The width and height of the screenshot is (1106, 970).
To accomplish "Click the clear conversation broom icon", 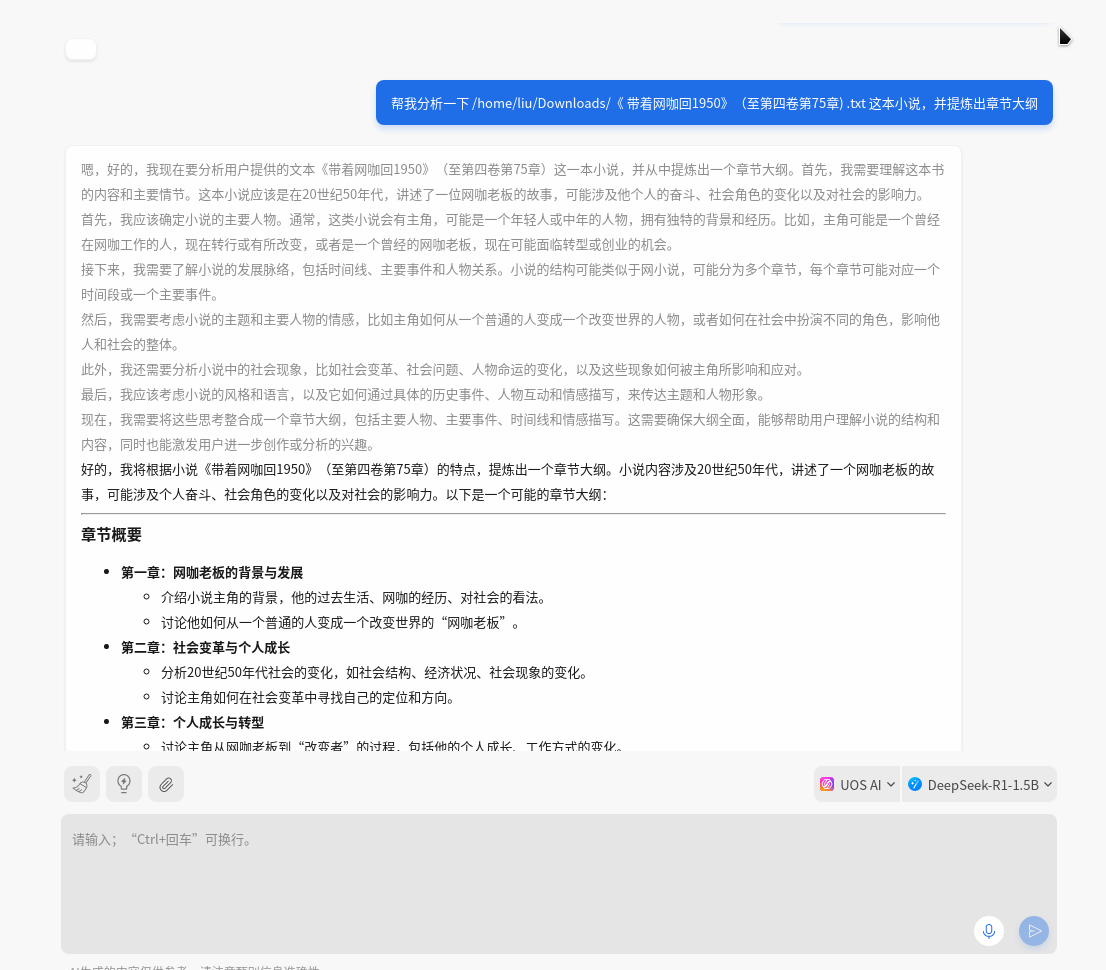I will click(x=82, y=784).
